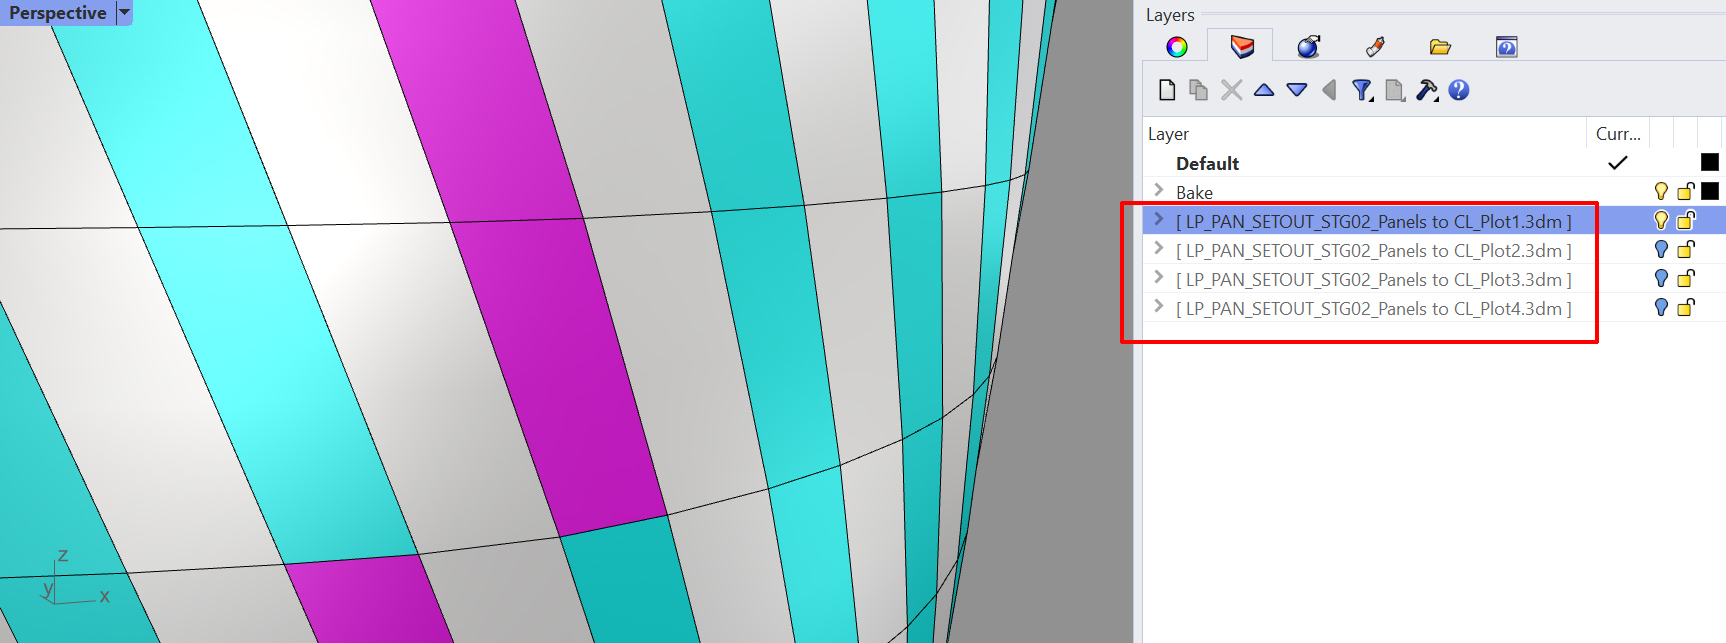Toggle visibility bulb of Bake layer
The width and height of the screenshot is (1726, 643).
click(1661, 191)
